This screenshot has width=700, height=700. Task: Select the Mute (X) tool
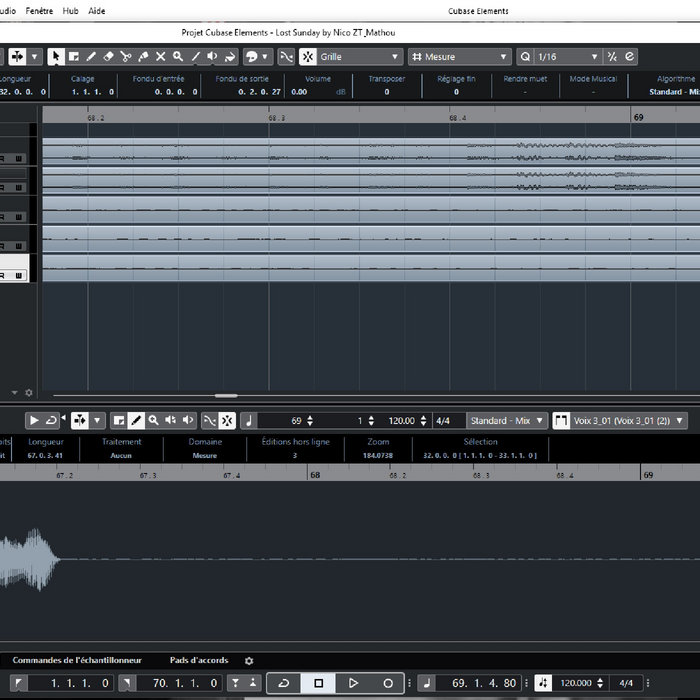click(x=160, y=57)
